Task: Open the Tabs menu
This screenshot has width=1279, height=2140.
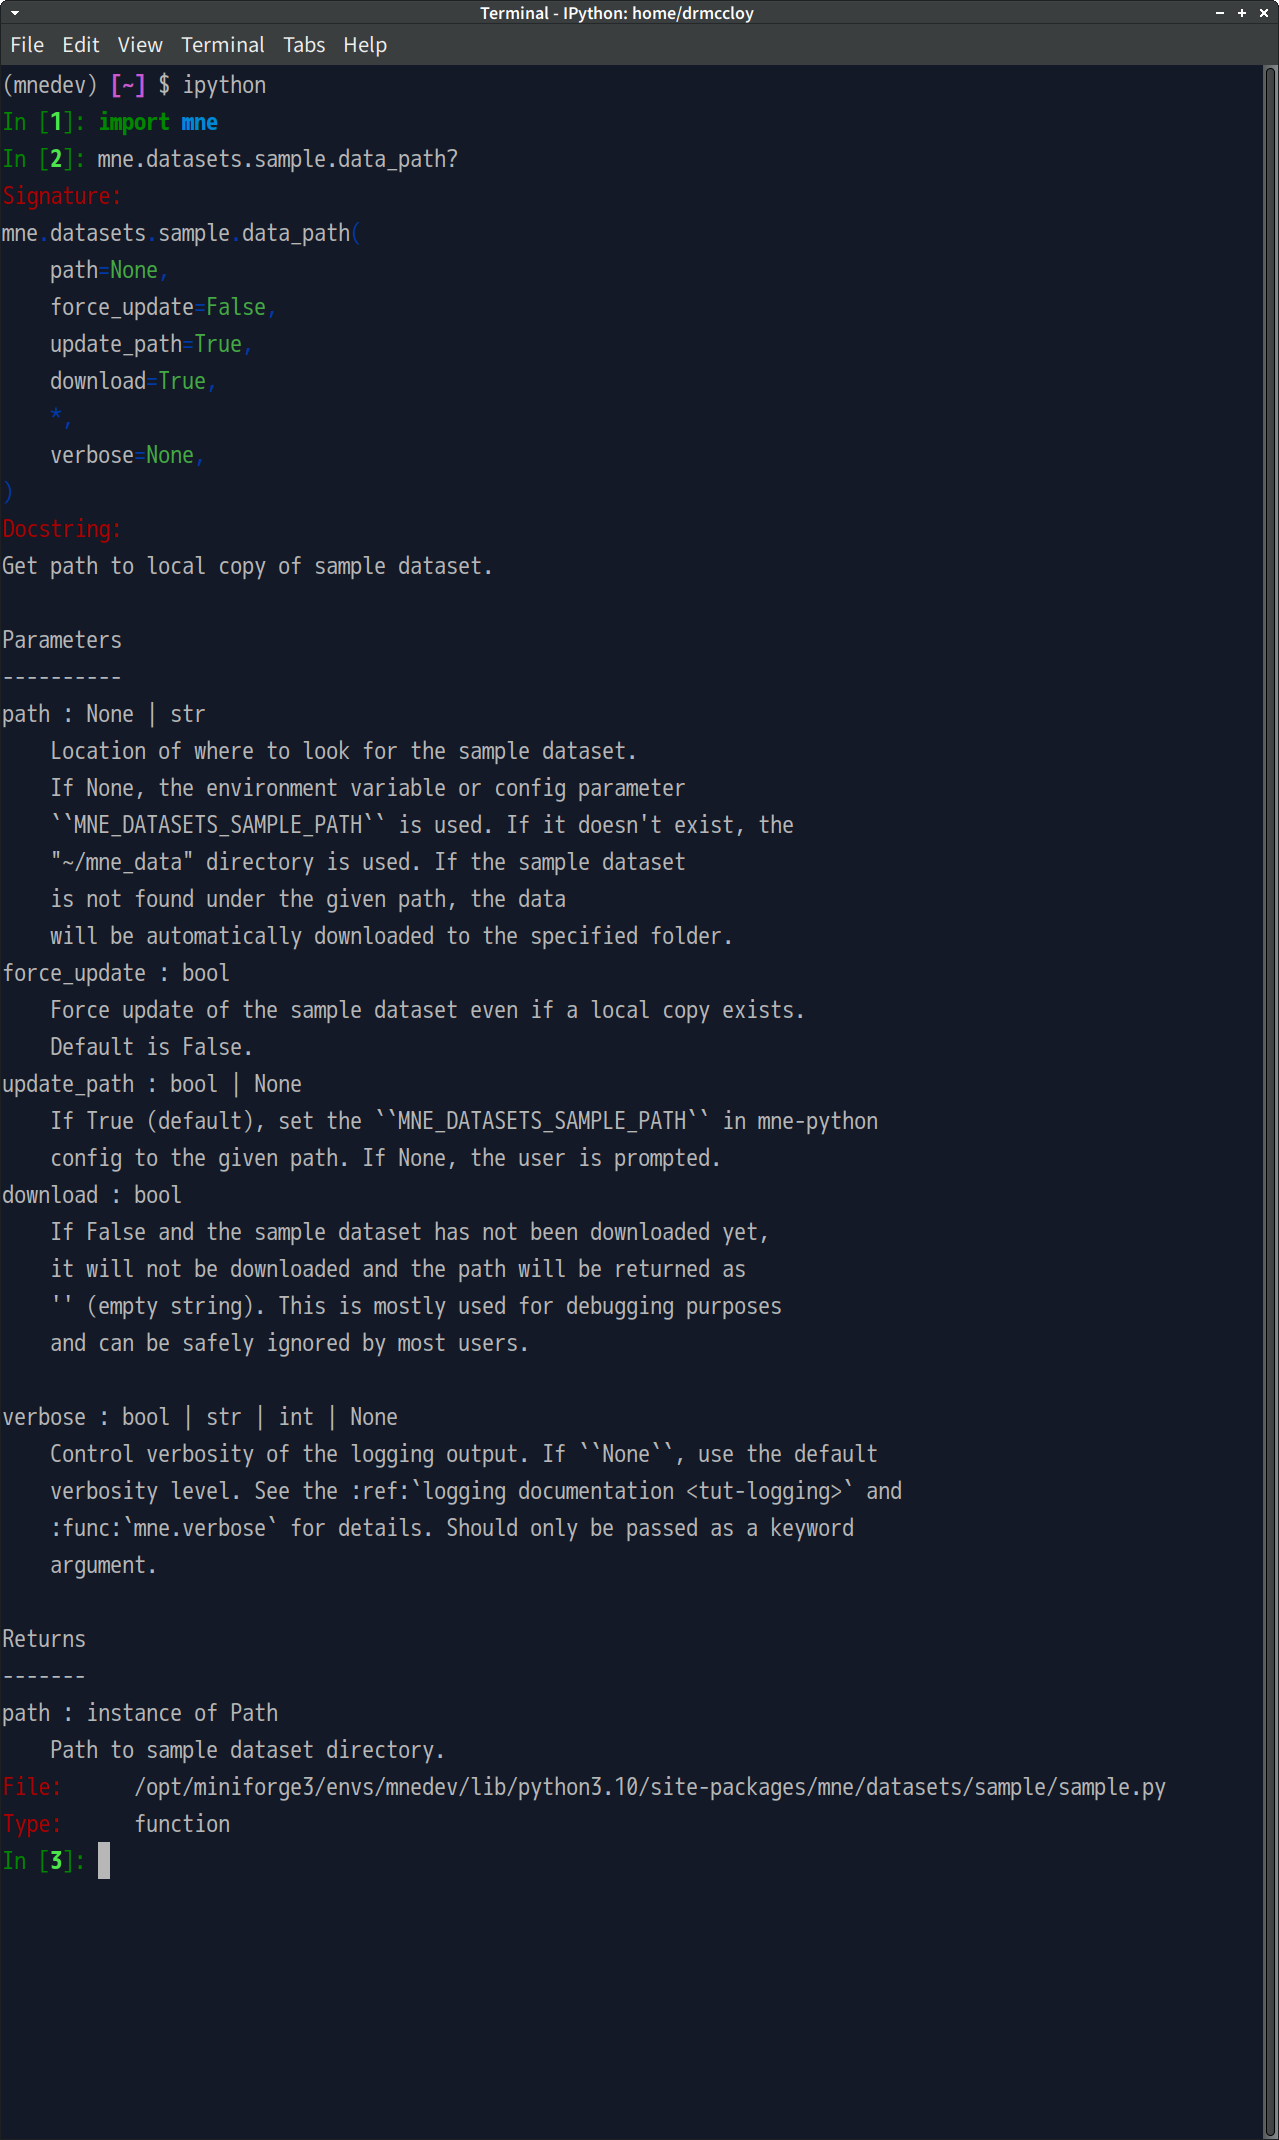Action: coord(304,45)
